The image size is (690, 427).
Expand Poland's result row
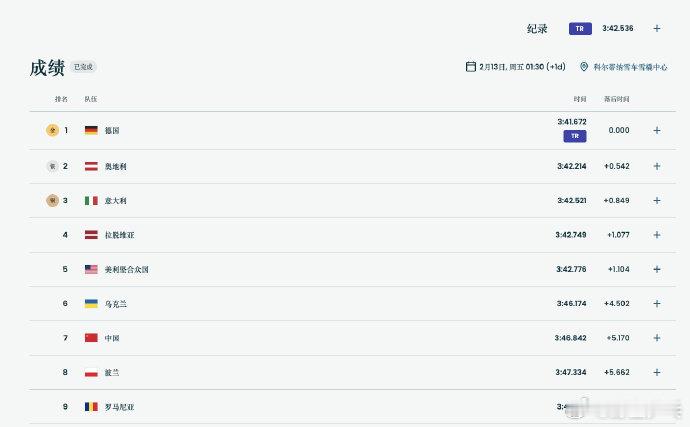click(x=657, y=372)
